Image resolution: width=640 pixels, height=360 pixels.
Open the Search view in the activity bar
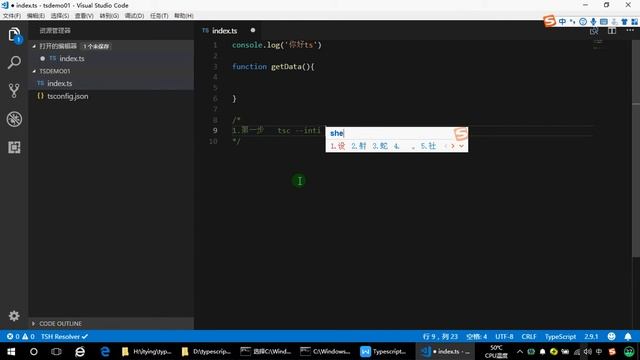(14, 62)
